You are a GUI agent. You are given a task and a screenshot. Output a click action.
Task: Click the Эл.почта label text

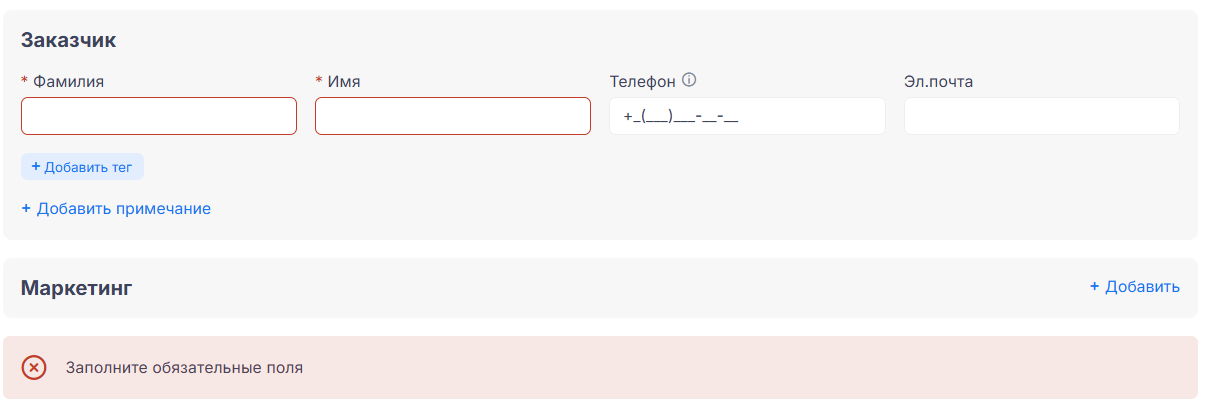(938, 82)
